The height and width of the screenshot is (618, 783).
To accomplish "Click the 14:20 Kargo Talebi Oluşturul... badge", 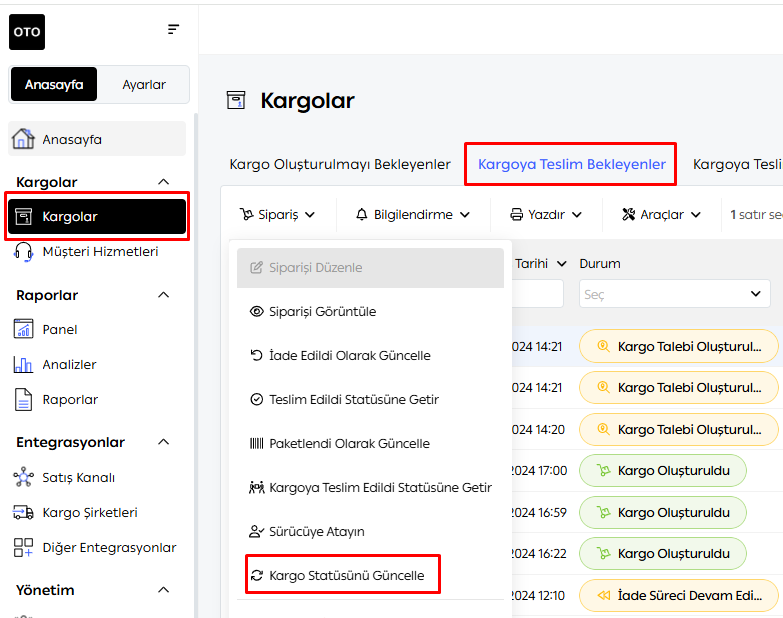I will point(678,429).
